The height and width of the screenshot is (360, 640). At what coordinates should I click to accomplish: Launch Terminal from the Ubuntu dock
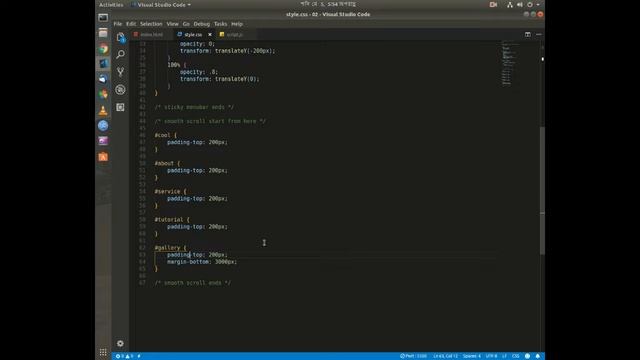click(x=103, y=18)
